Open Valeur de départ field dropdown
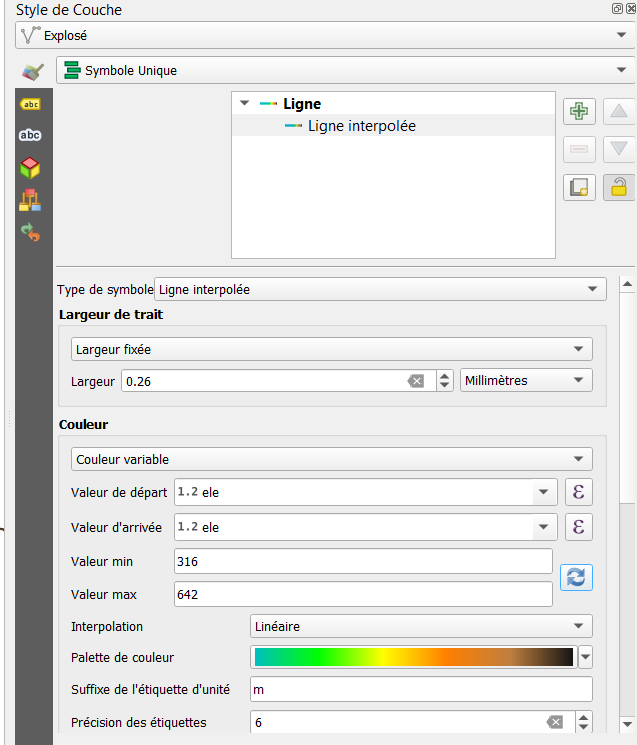Image resolution: width=637 pixels, height=745 pixels. 544,492
